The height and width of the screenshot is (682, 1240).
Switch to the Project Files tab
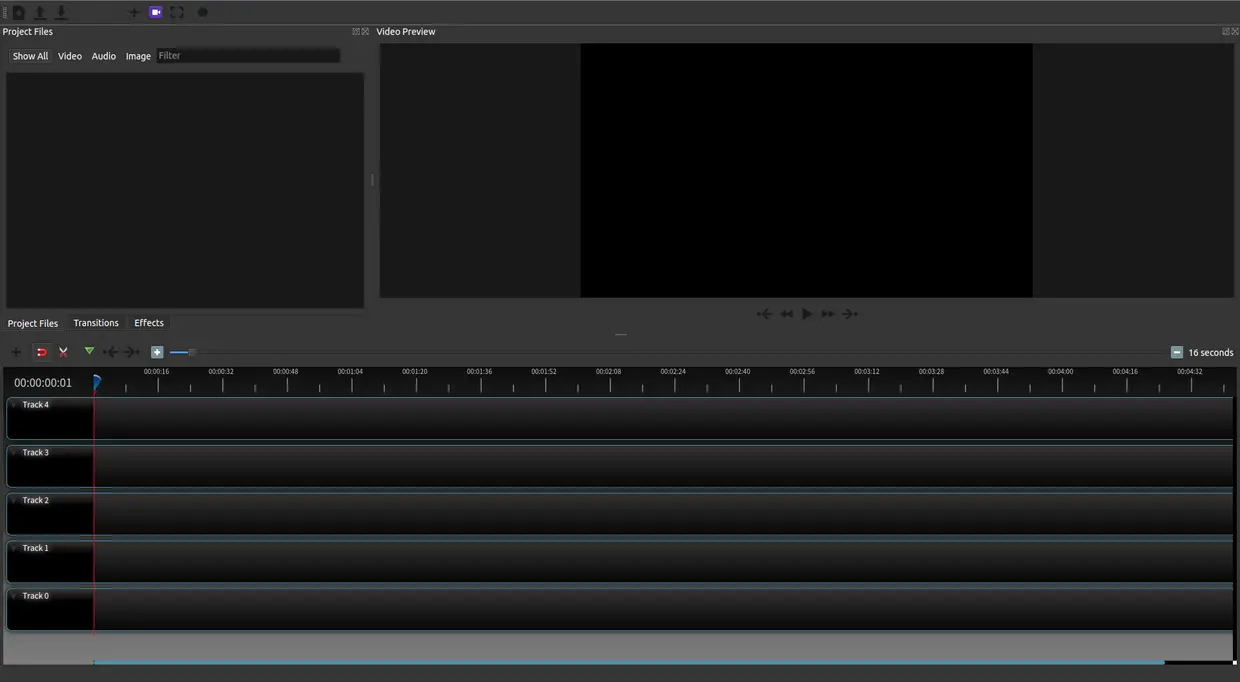coord(33,323)
